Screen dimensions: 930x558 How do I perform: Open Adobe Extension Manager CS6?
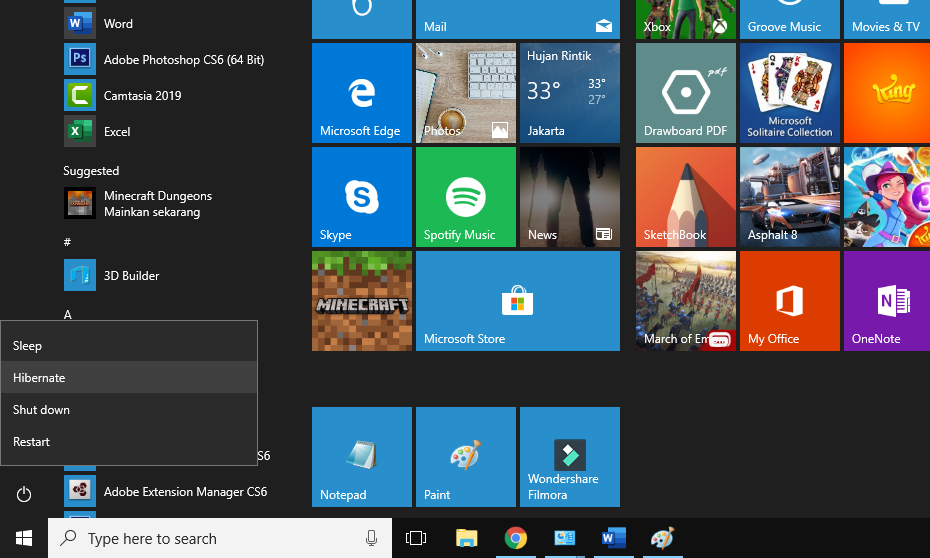pos(165,491)
